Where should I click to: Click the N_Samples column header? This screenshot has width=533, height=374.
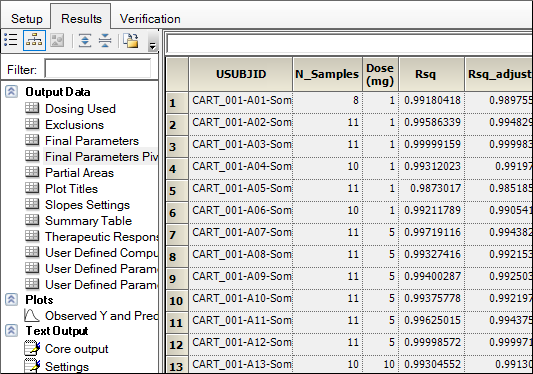point(327,74)
